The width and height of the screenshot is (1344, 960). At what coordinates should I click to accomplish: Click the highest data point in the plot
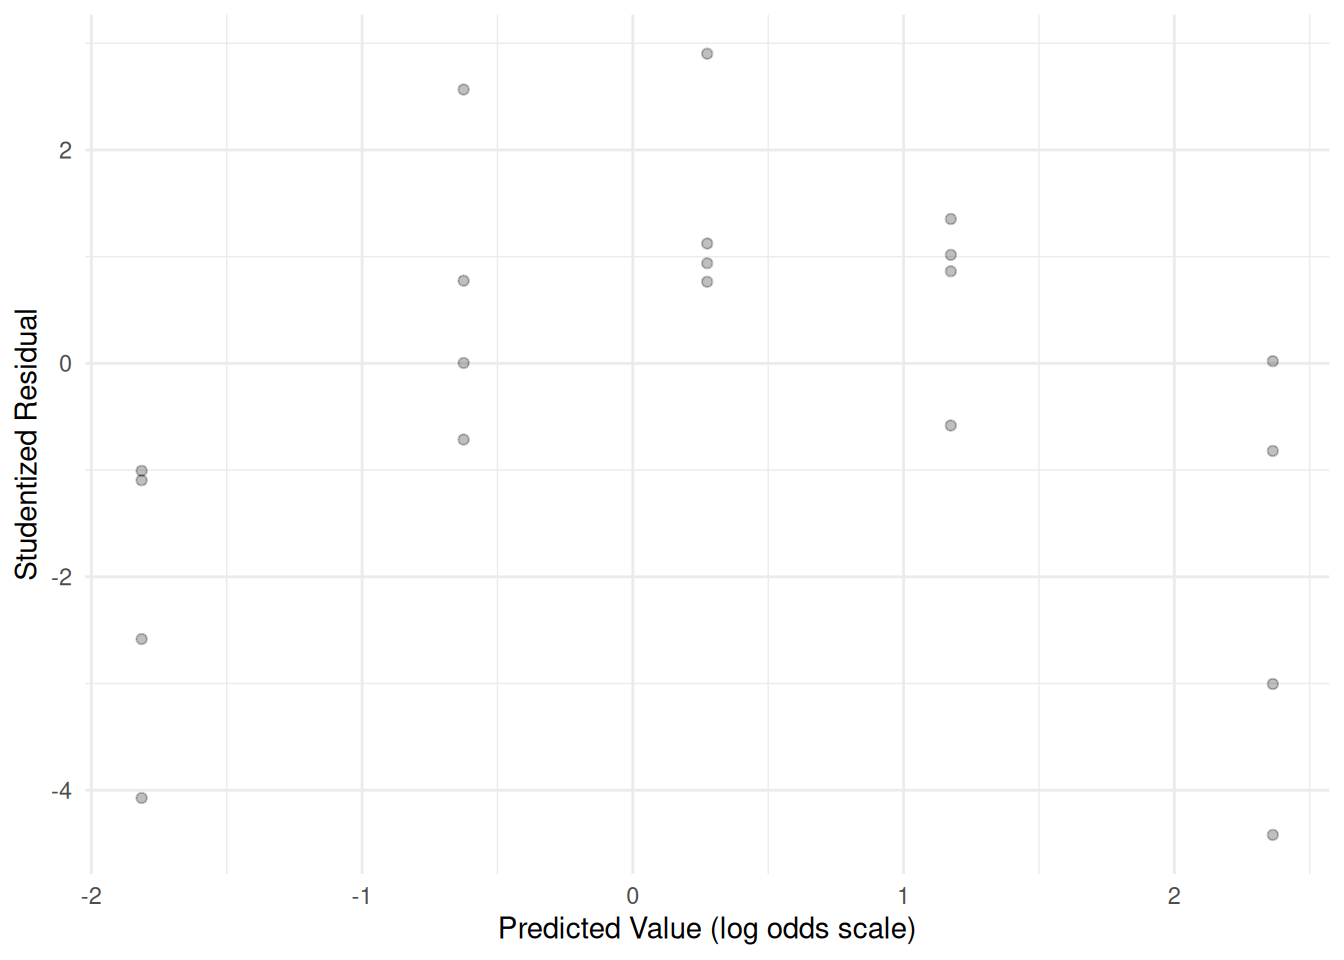click(x=707, y=54)
